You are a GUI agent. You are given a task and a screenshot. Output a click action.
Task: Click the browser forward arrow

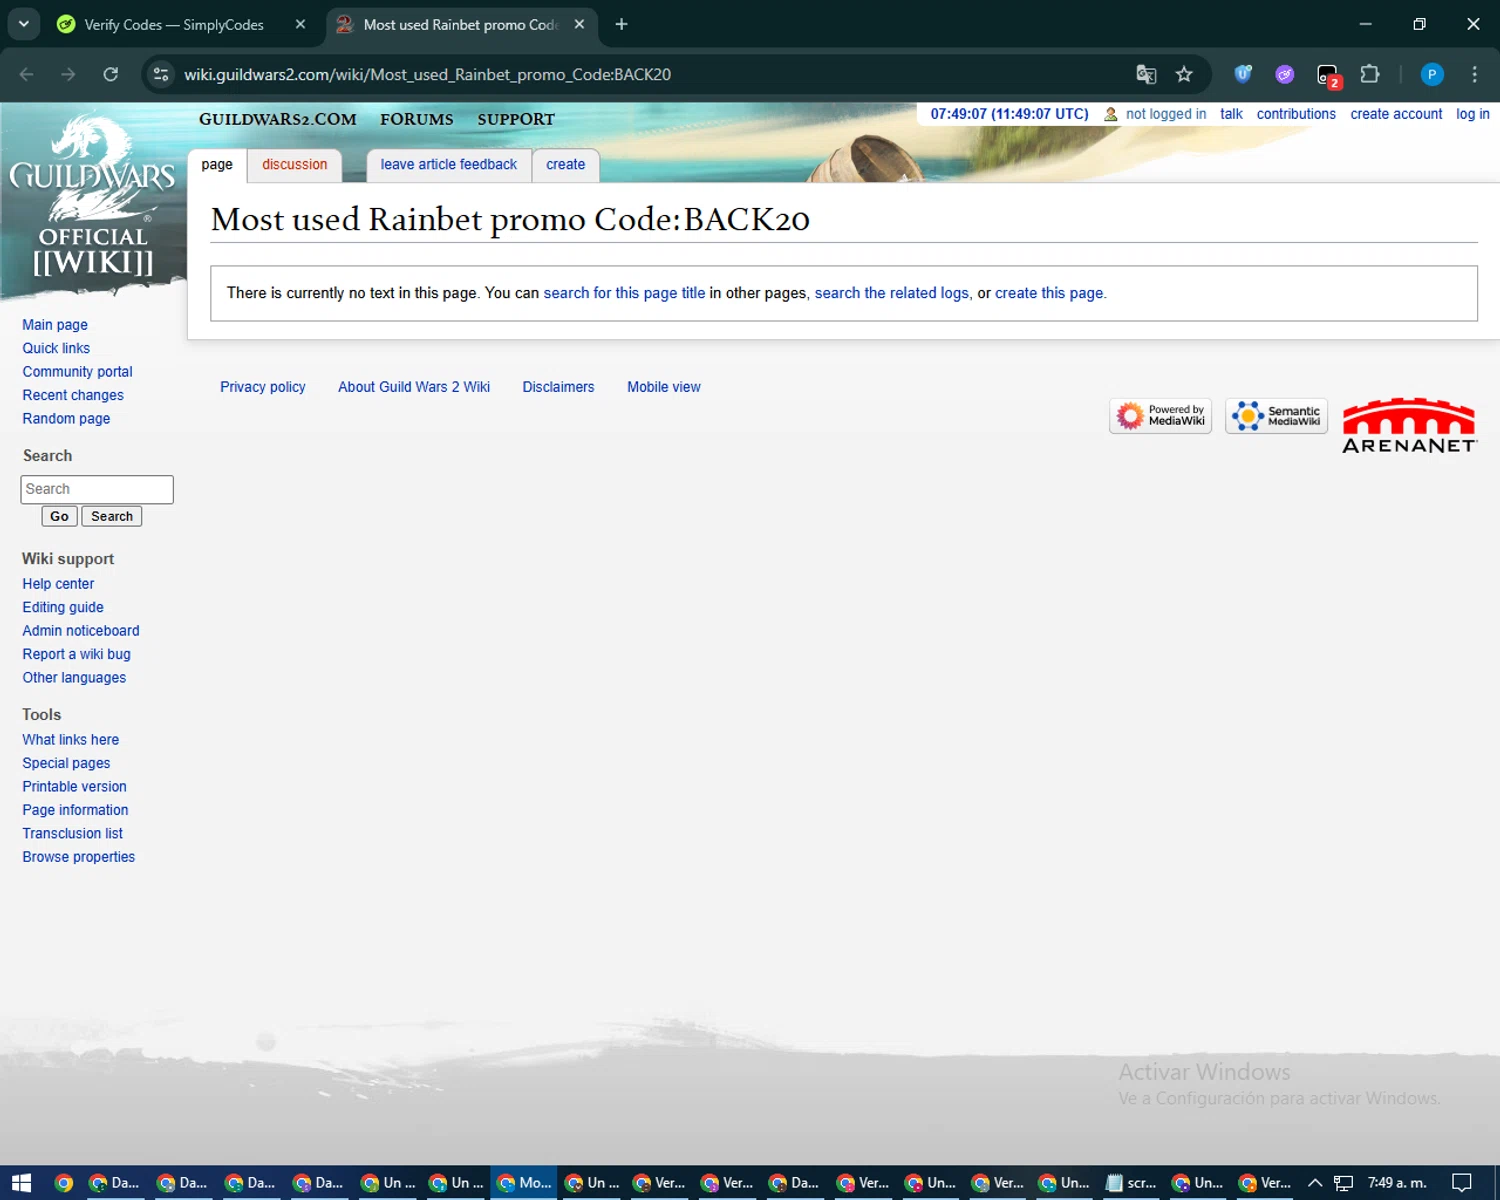(68, 74)
